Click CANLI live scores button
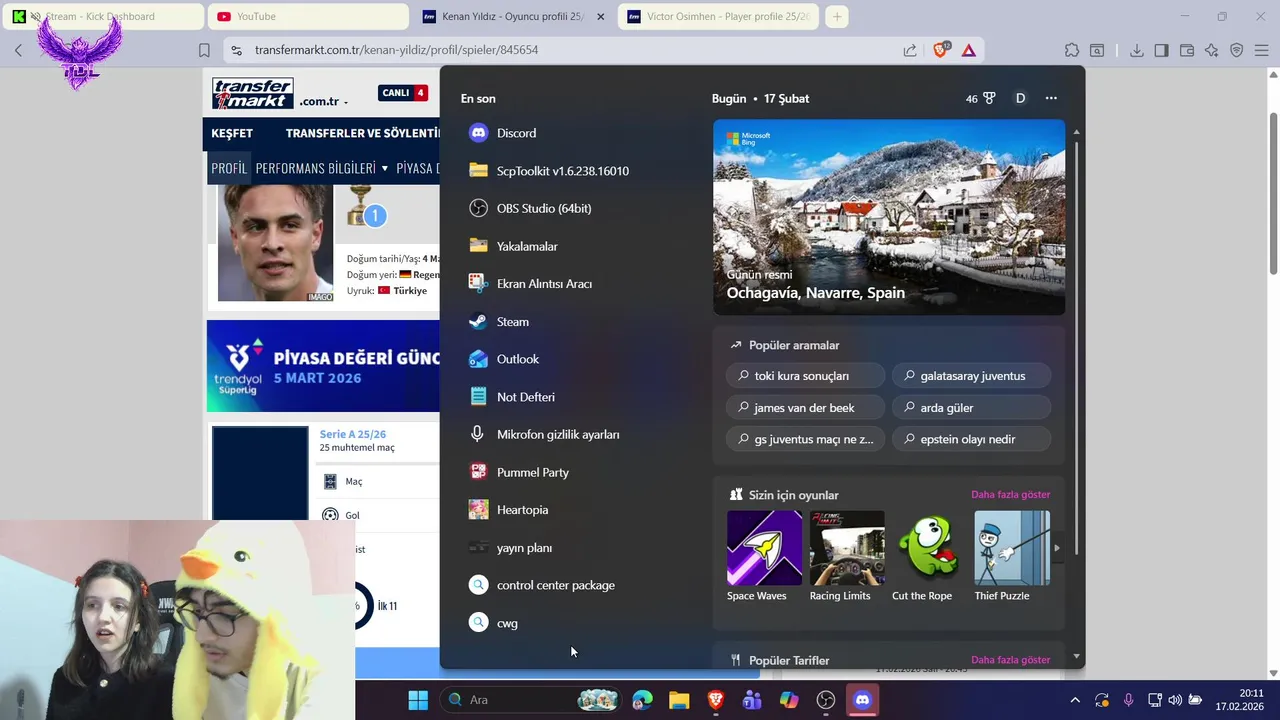This screenshot has height=720, width=1280. (404, 93)
